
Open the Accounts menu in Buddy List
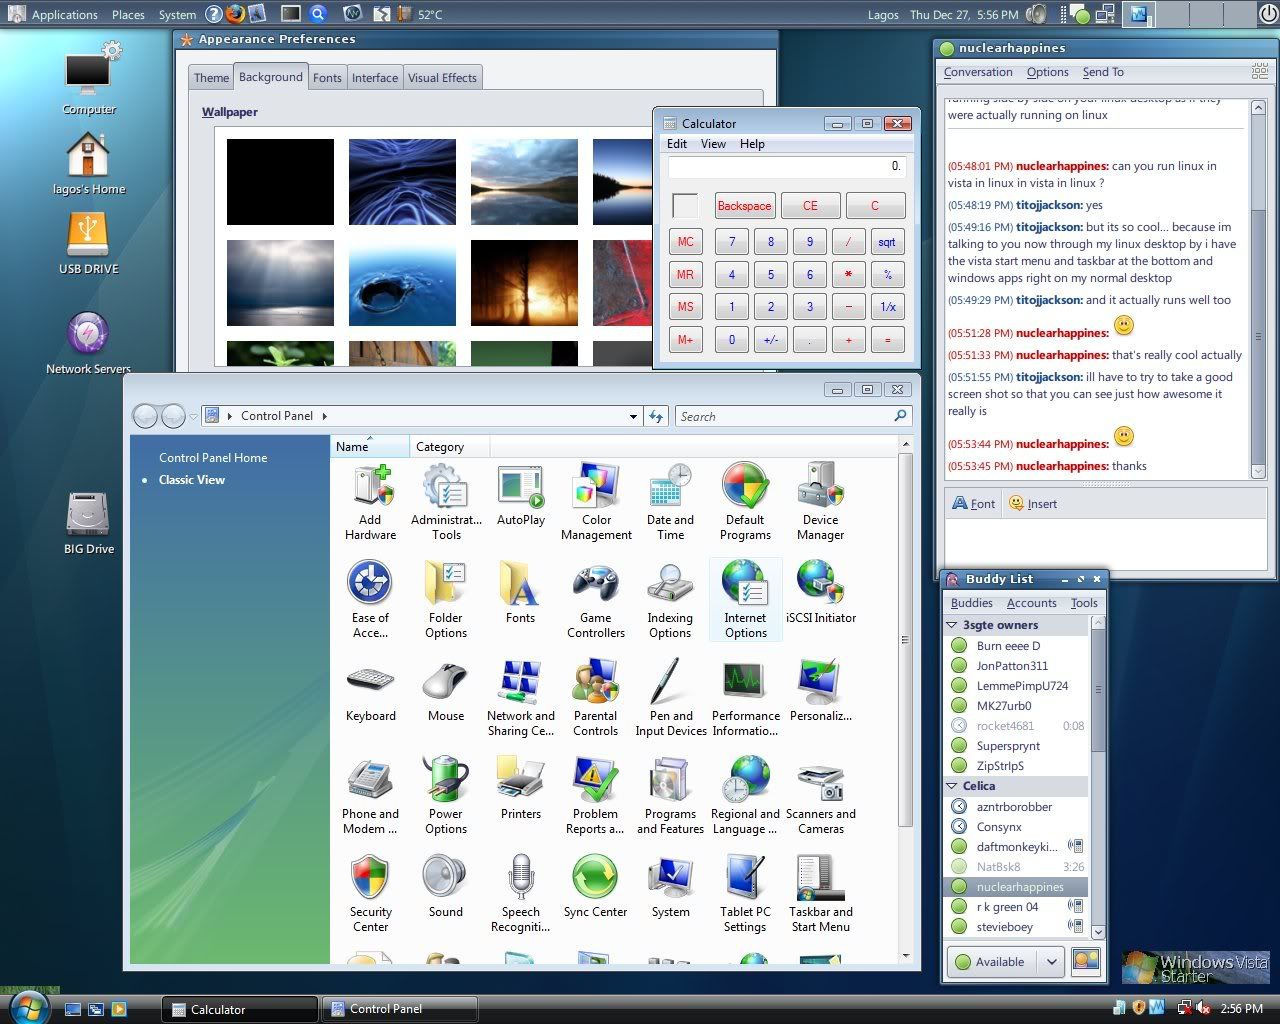[1031, 603]
